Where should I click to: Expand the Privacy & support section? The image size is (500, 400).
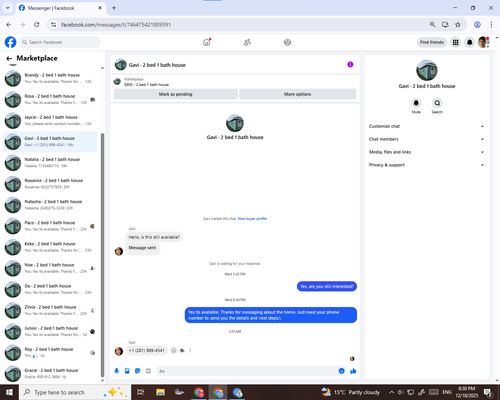click(x=426, y=165)
